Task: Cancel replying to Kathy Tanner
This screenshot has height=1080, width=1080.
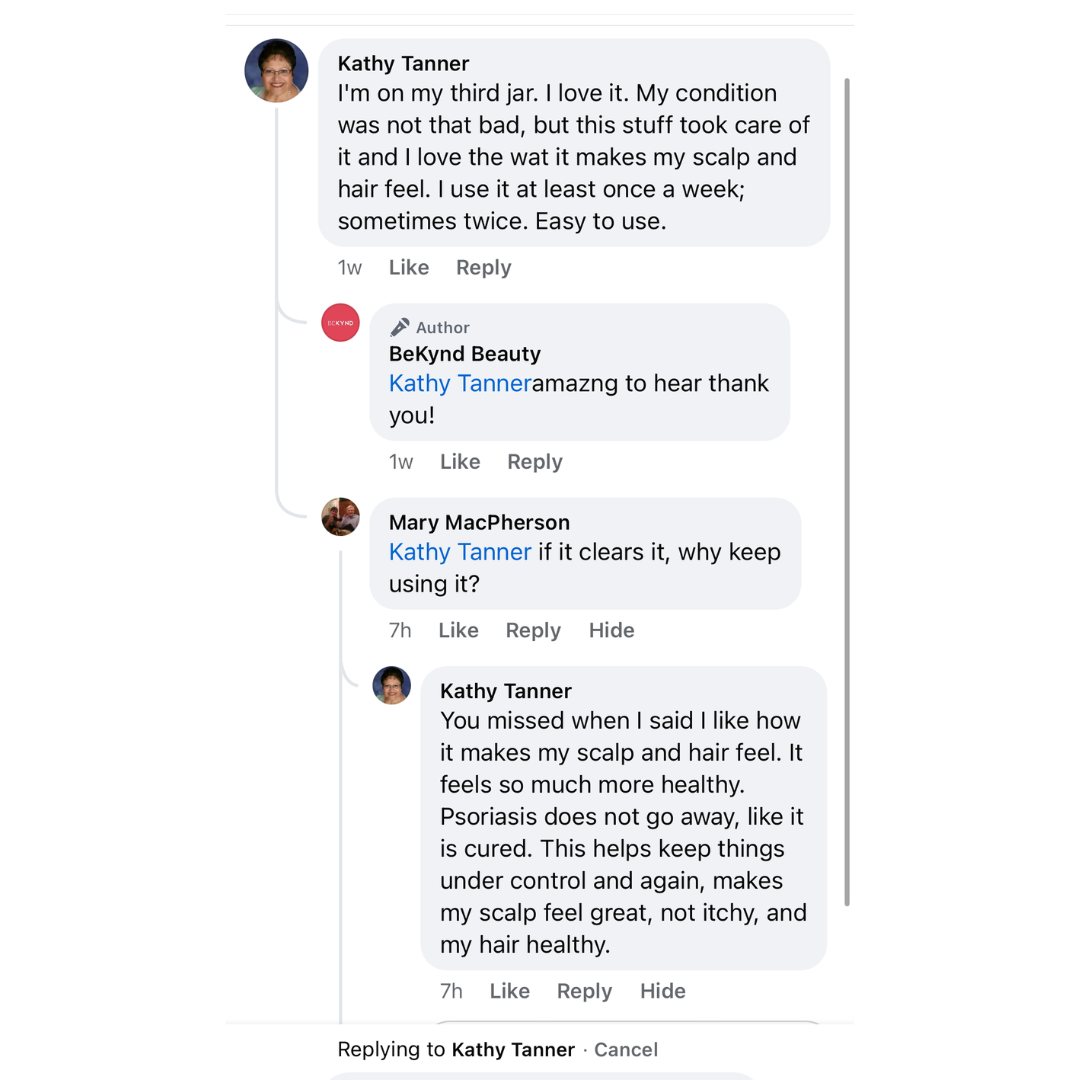Action: [x=626, y=1050]
